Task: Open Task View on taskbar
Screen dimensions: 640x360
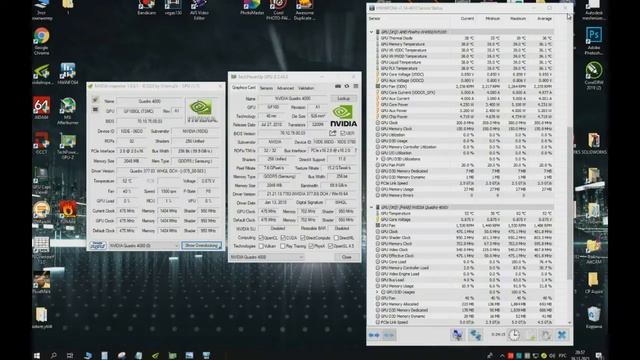Action: [x=70, y=356]
